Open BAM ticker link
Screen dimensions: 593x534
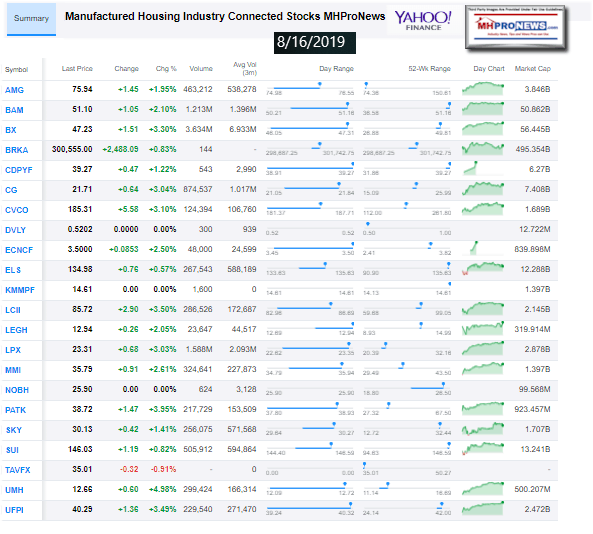(x=14, y=110)
